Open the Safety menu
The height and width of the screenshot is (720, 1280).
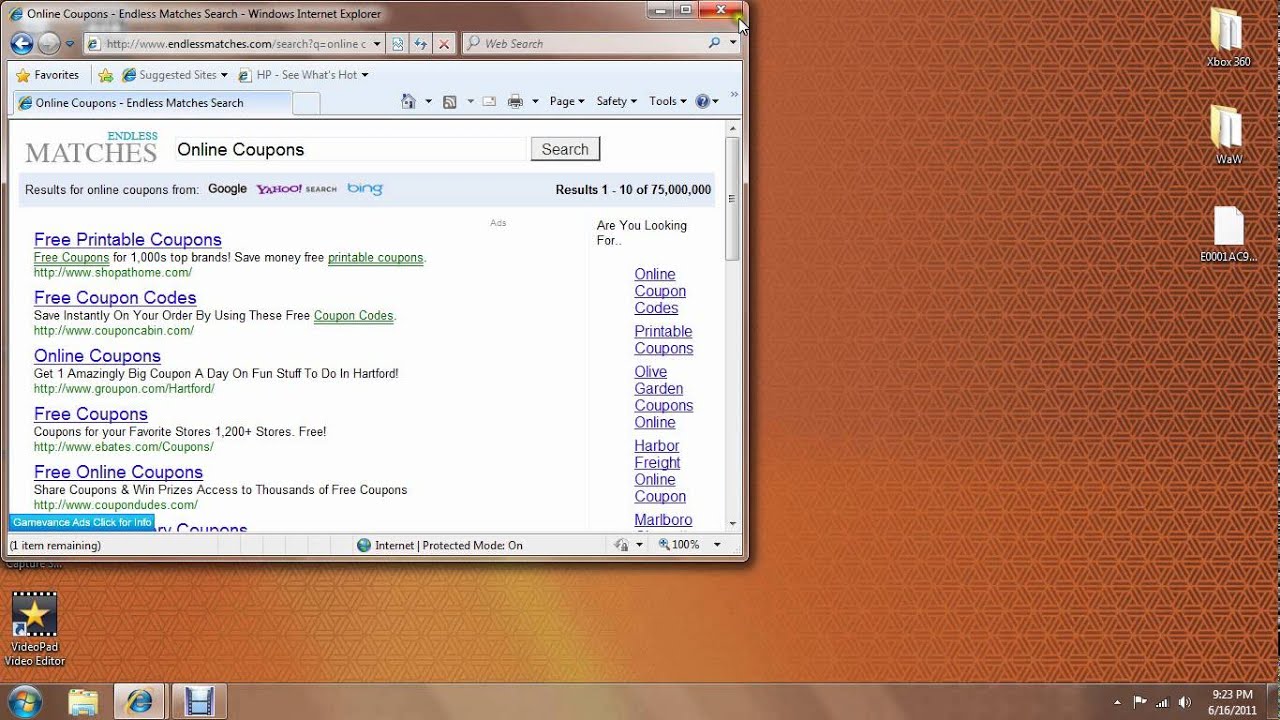(616, 101)
